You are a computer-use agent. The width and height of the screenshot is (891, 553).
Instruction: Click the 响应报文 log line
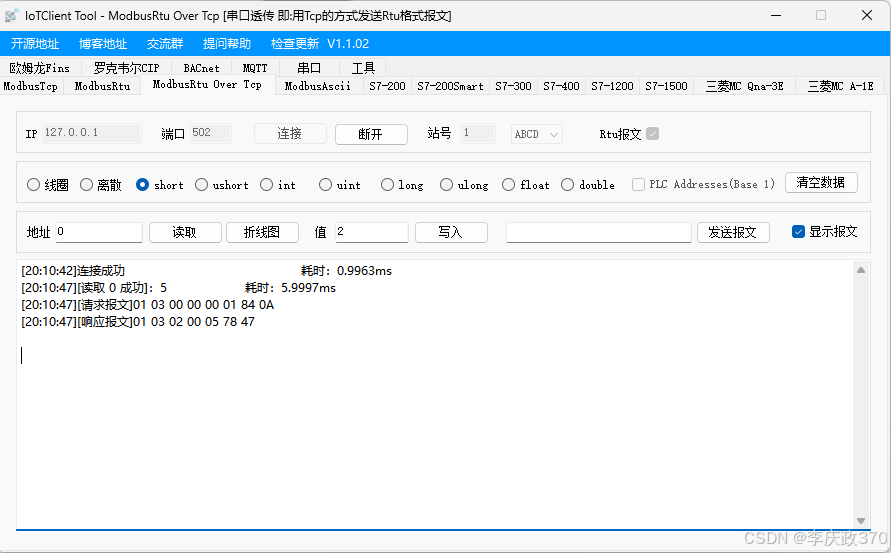point(138,322)
